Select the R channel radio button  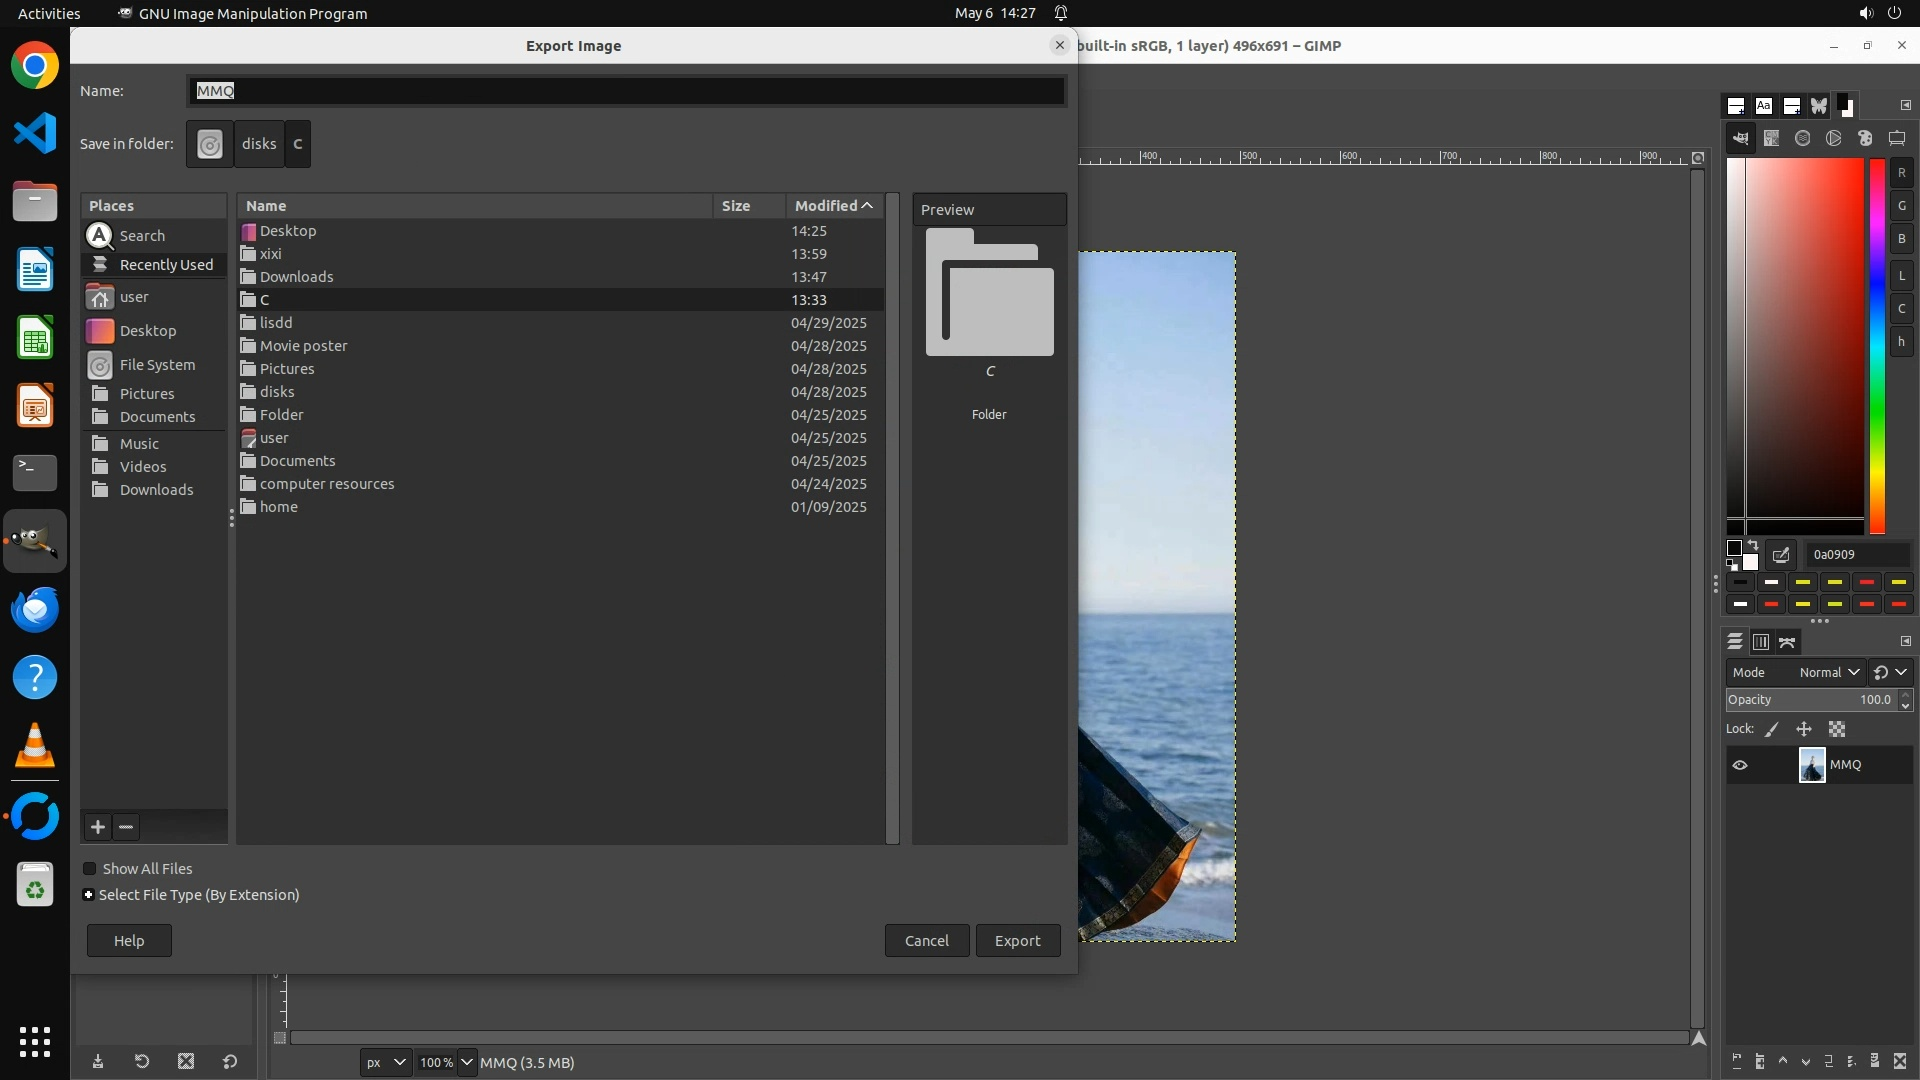coord(1901,173)
